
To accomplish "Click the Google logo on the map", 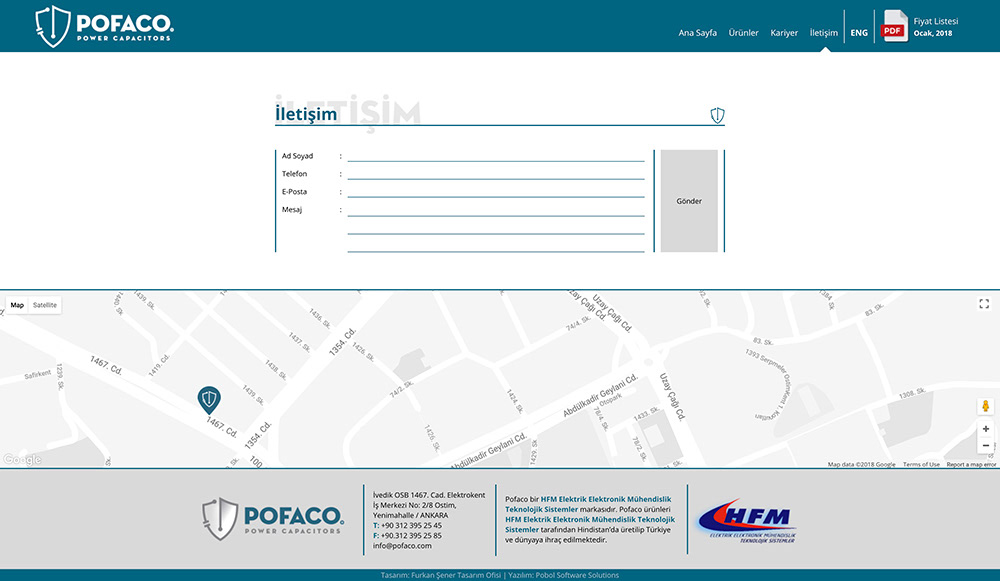I will (22, 459).
